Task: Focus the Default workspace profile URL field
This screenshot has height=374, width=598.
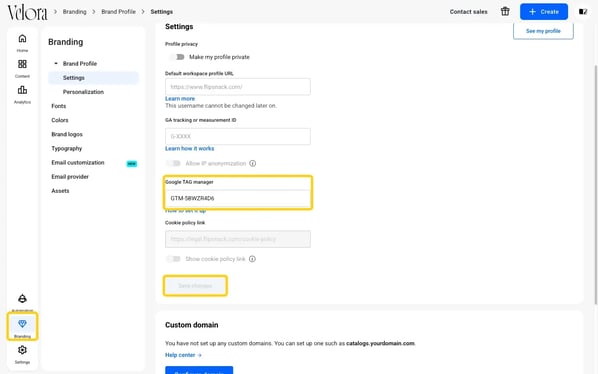Action: click(x=238, y=87)
